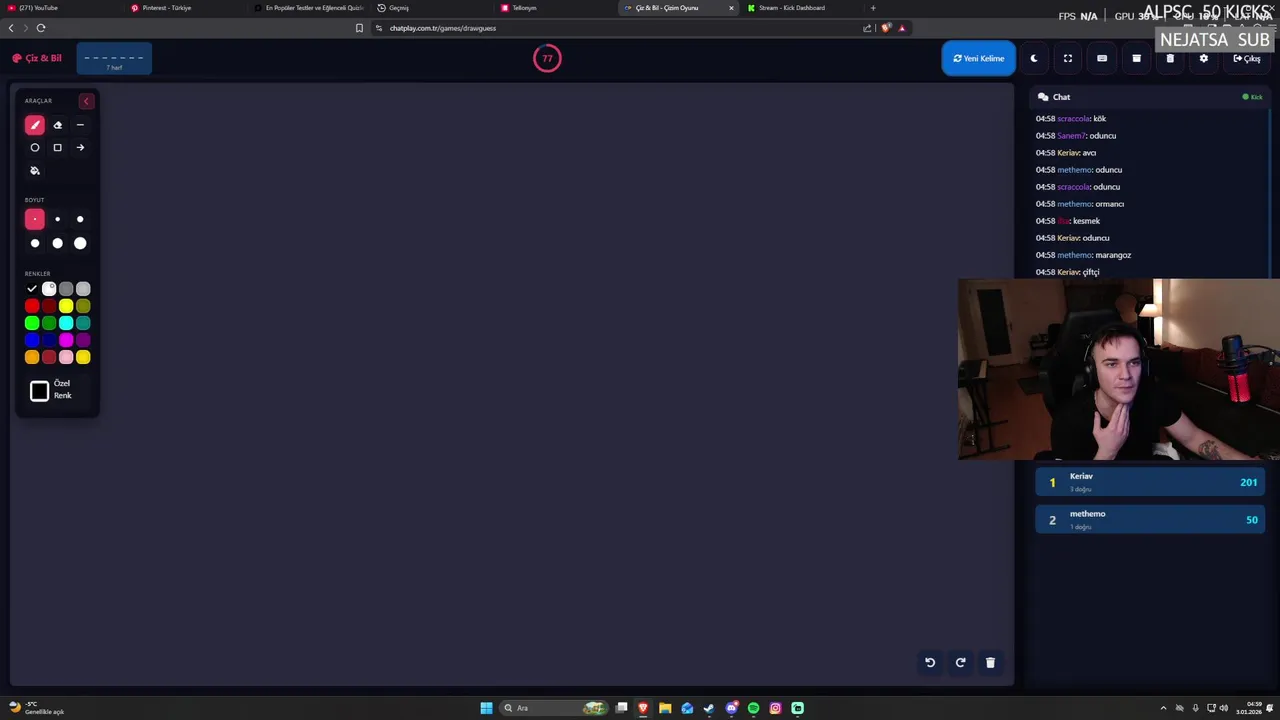
Task: Choose the largest brush size
Action: pos(80,243)
